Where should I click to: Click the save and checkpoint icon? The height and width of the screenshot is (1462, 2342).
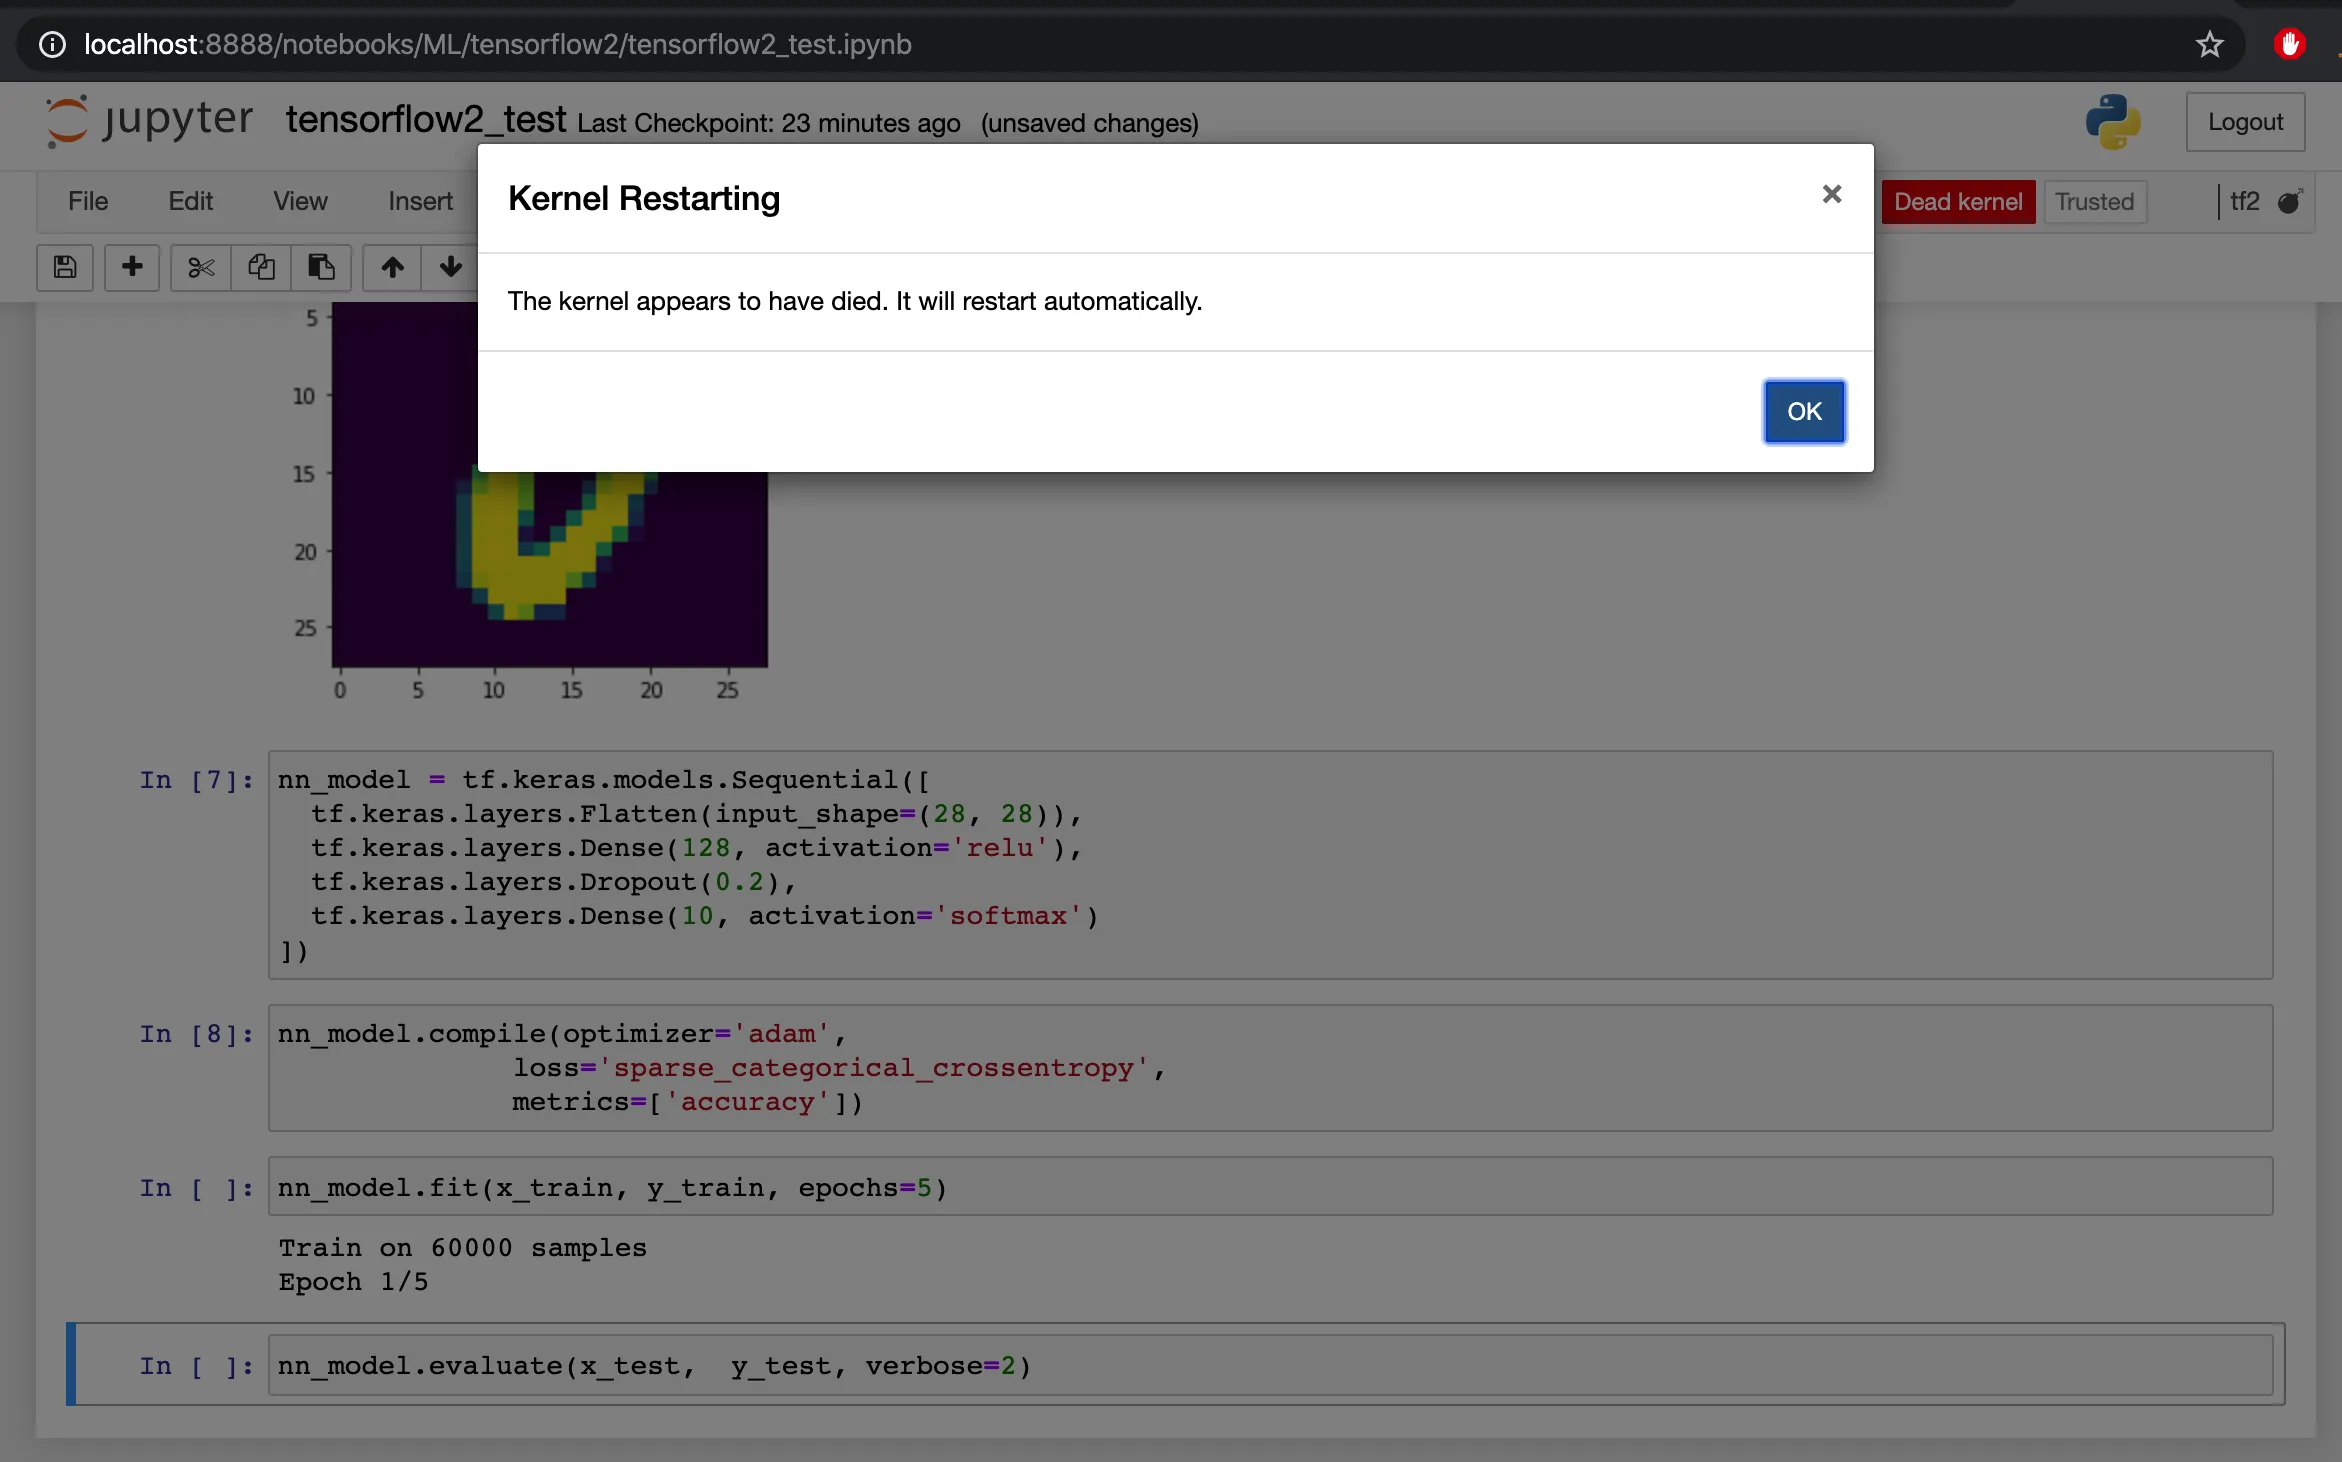[x=65, y=267]
